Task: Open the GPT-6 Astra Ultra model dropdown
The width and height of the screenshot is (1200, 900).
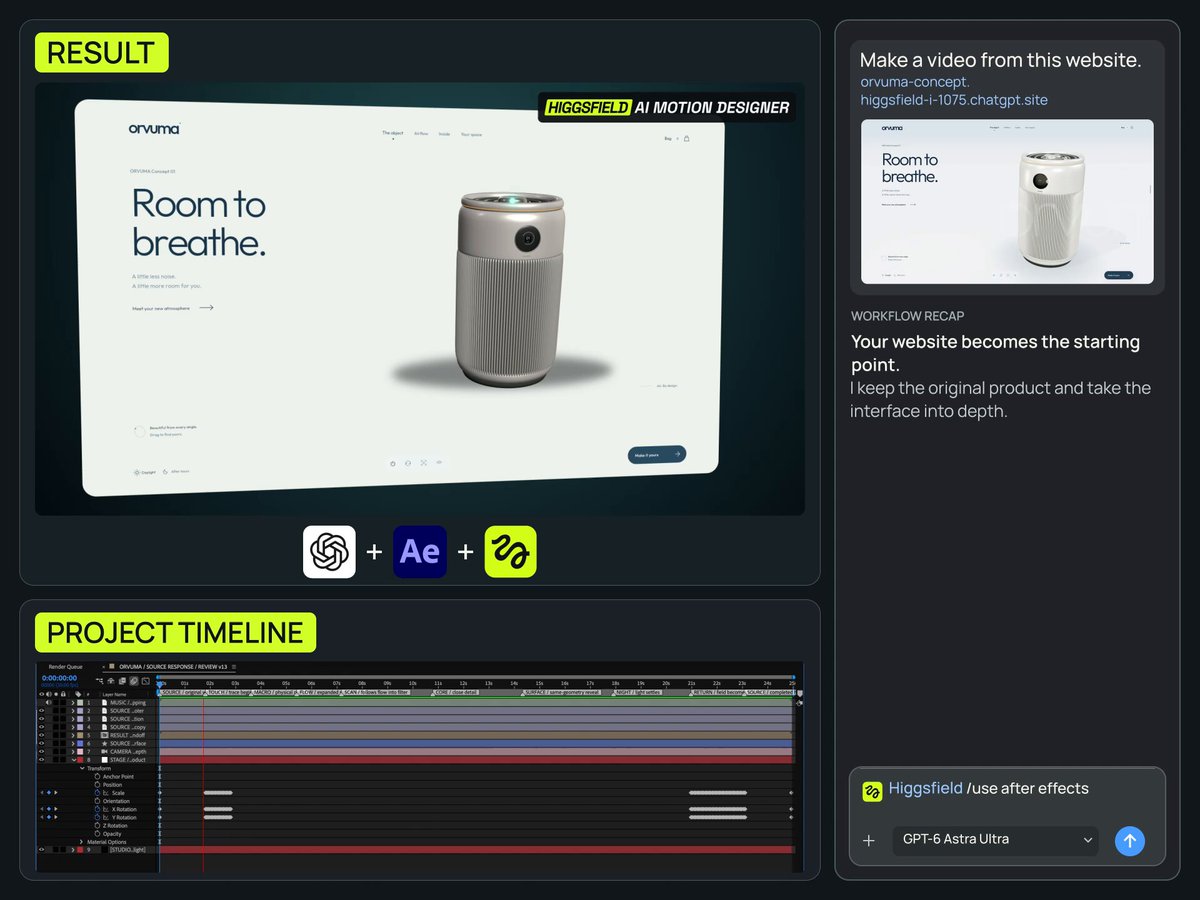Action: pos(996,841)
